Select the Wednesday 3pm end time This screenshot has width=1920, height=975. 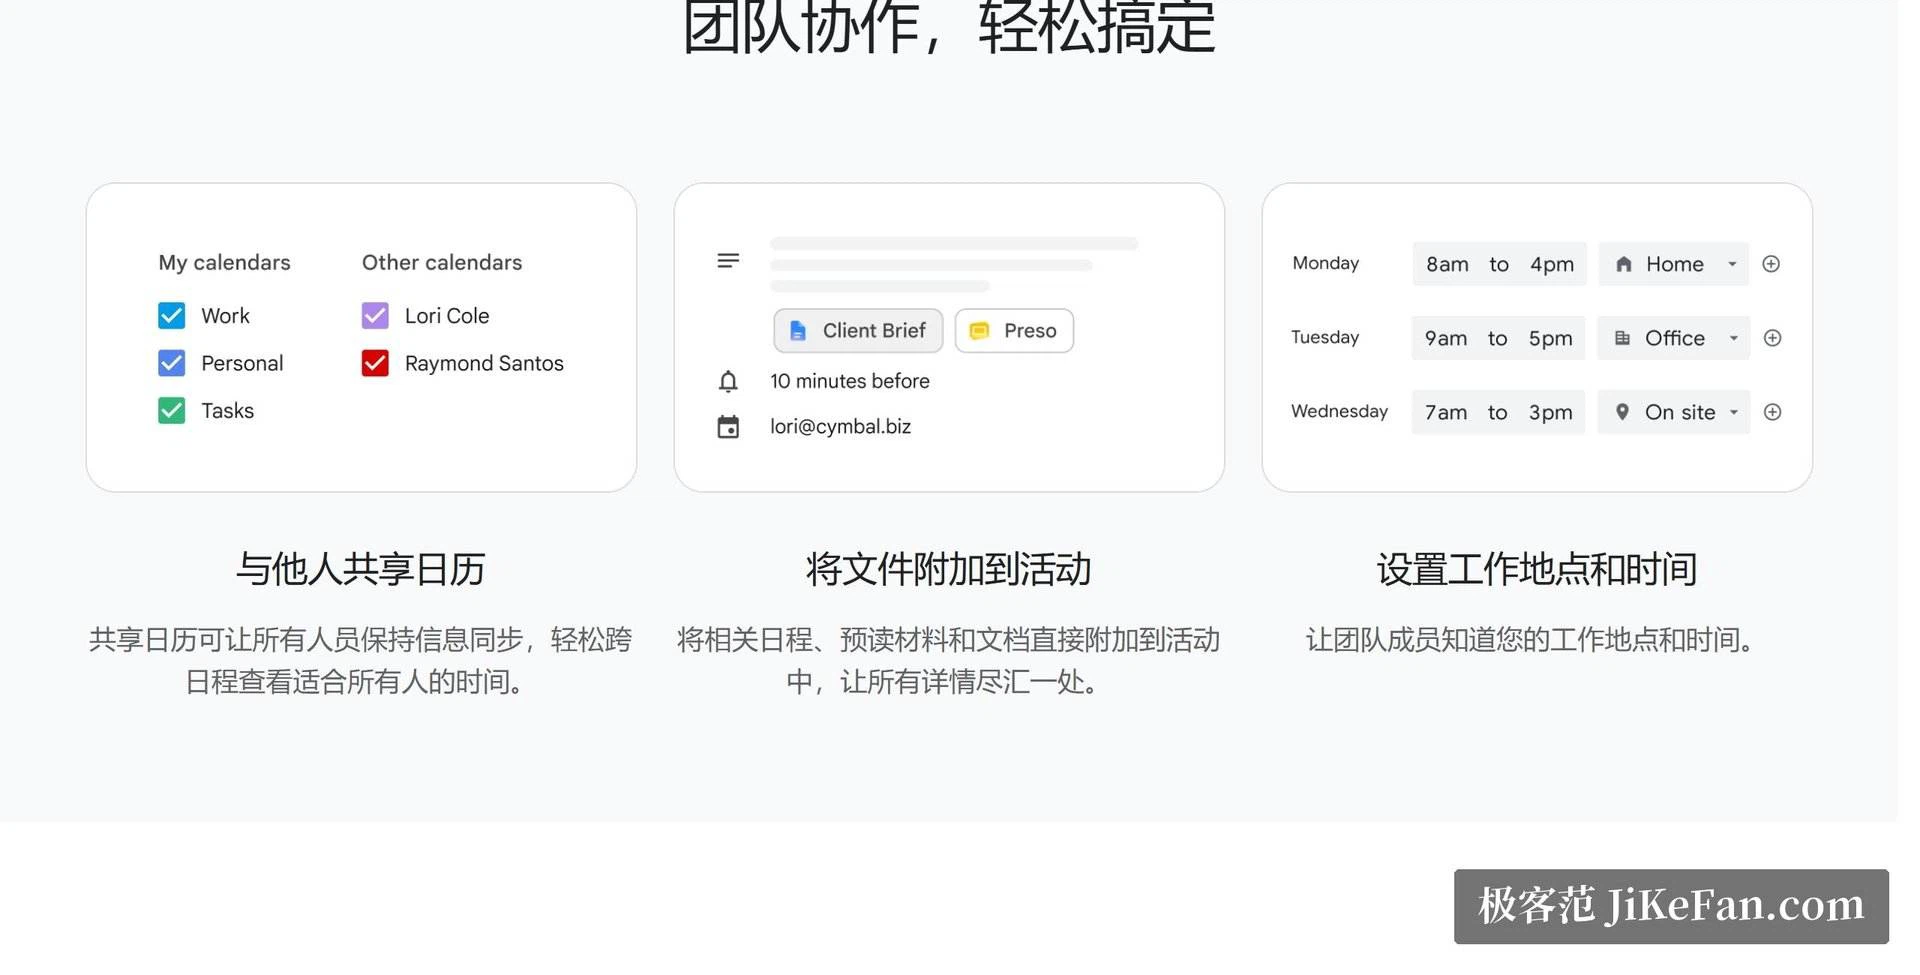coord(1551,413)
